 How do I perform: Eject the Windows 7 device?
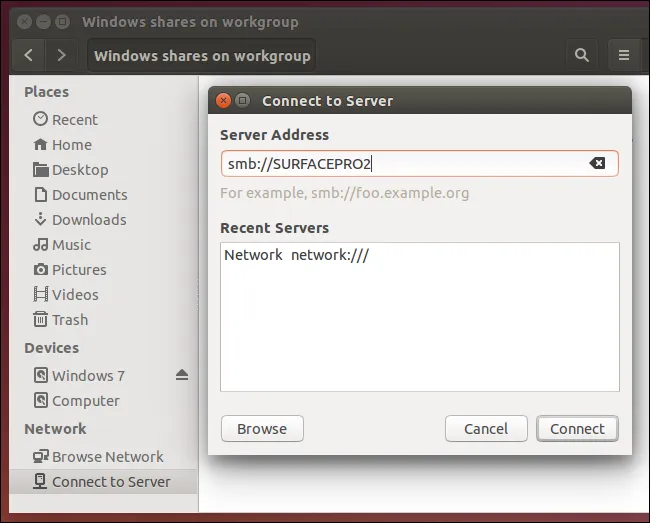[182, 375]
